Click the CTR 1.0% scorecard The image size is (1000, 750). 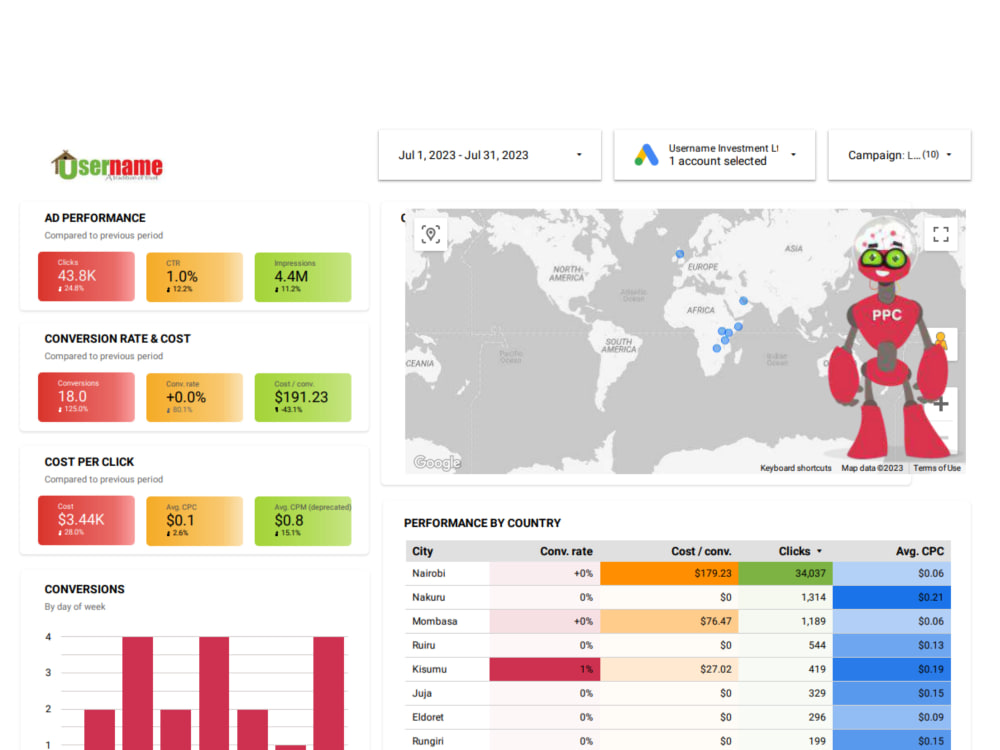tap(195, 277)
